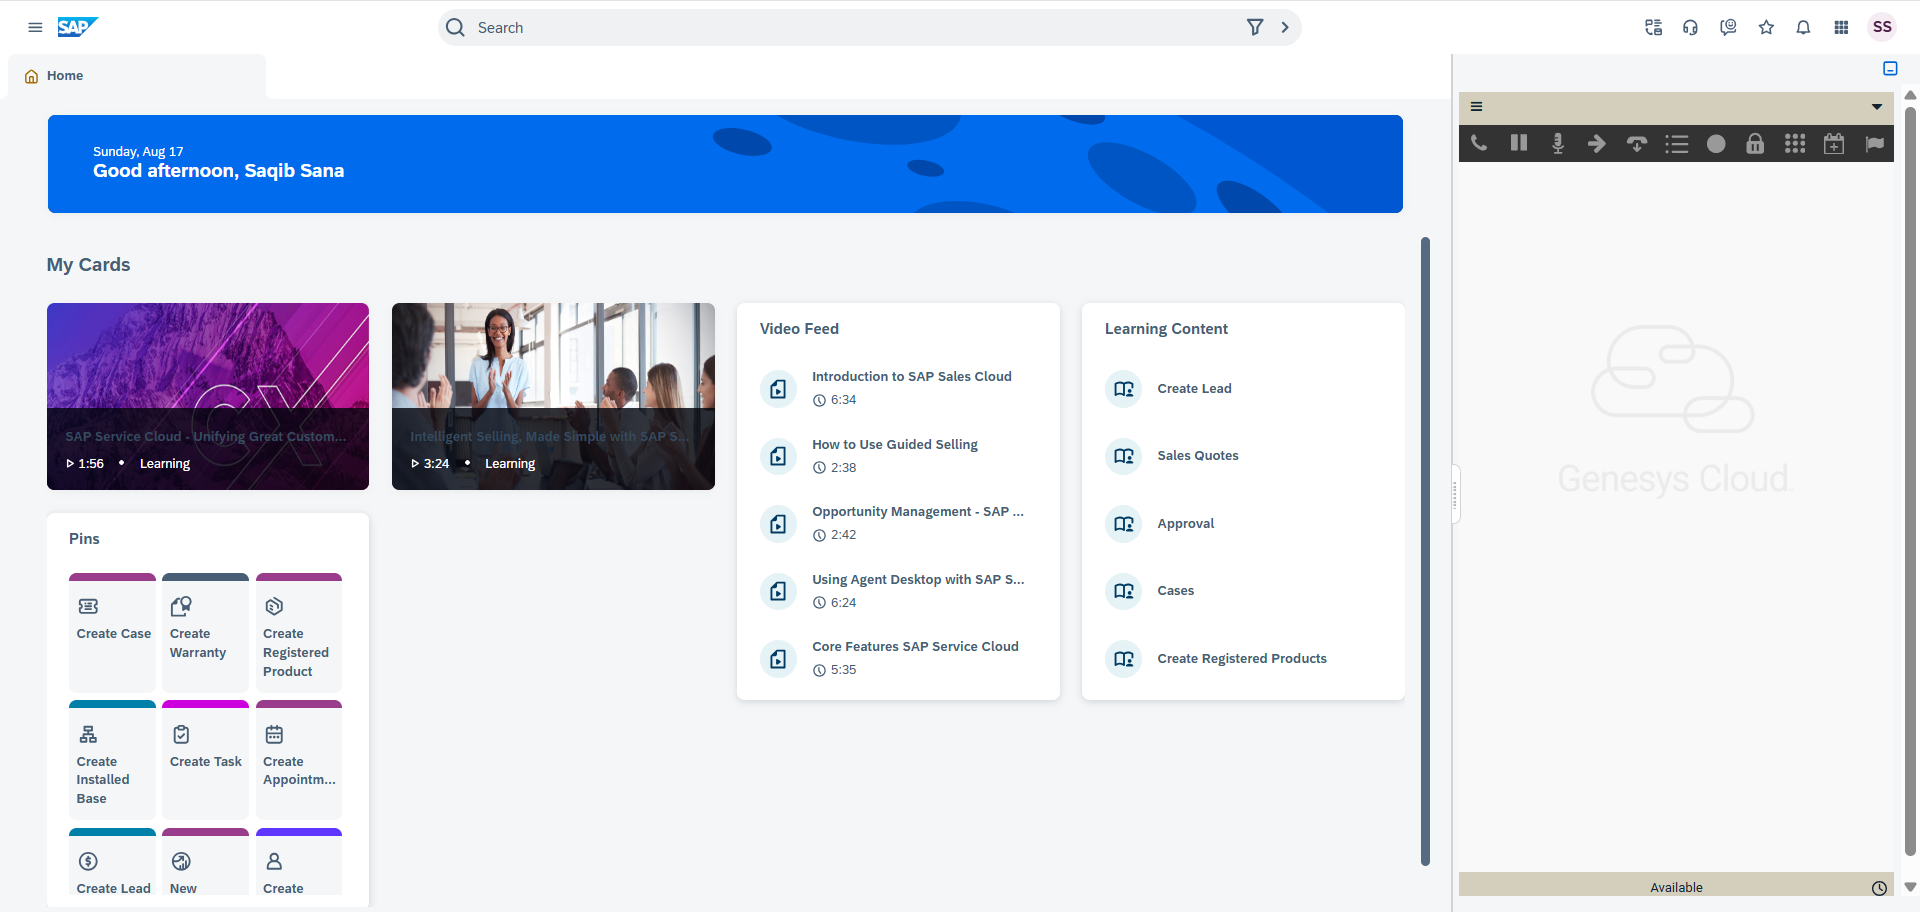
Task: Toggle the record circle button in Genesys toolbar
Action: tap(1716, 144)
